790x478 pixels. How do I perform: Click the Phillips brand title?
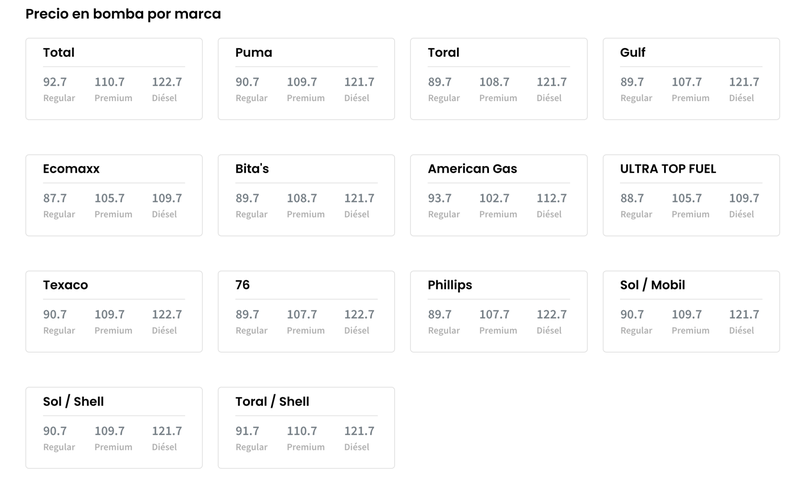coord(450,286)
